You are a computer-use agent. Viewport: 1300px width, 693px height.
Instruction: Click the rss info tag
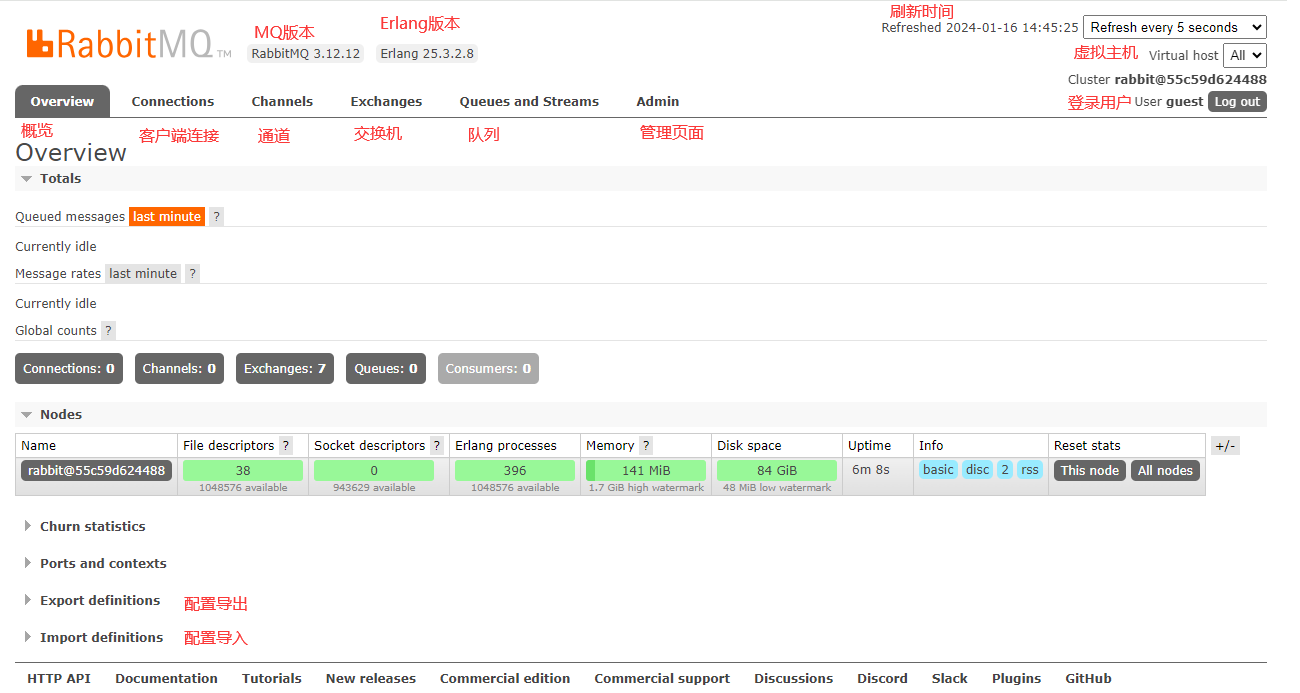point(1030,470)
